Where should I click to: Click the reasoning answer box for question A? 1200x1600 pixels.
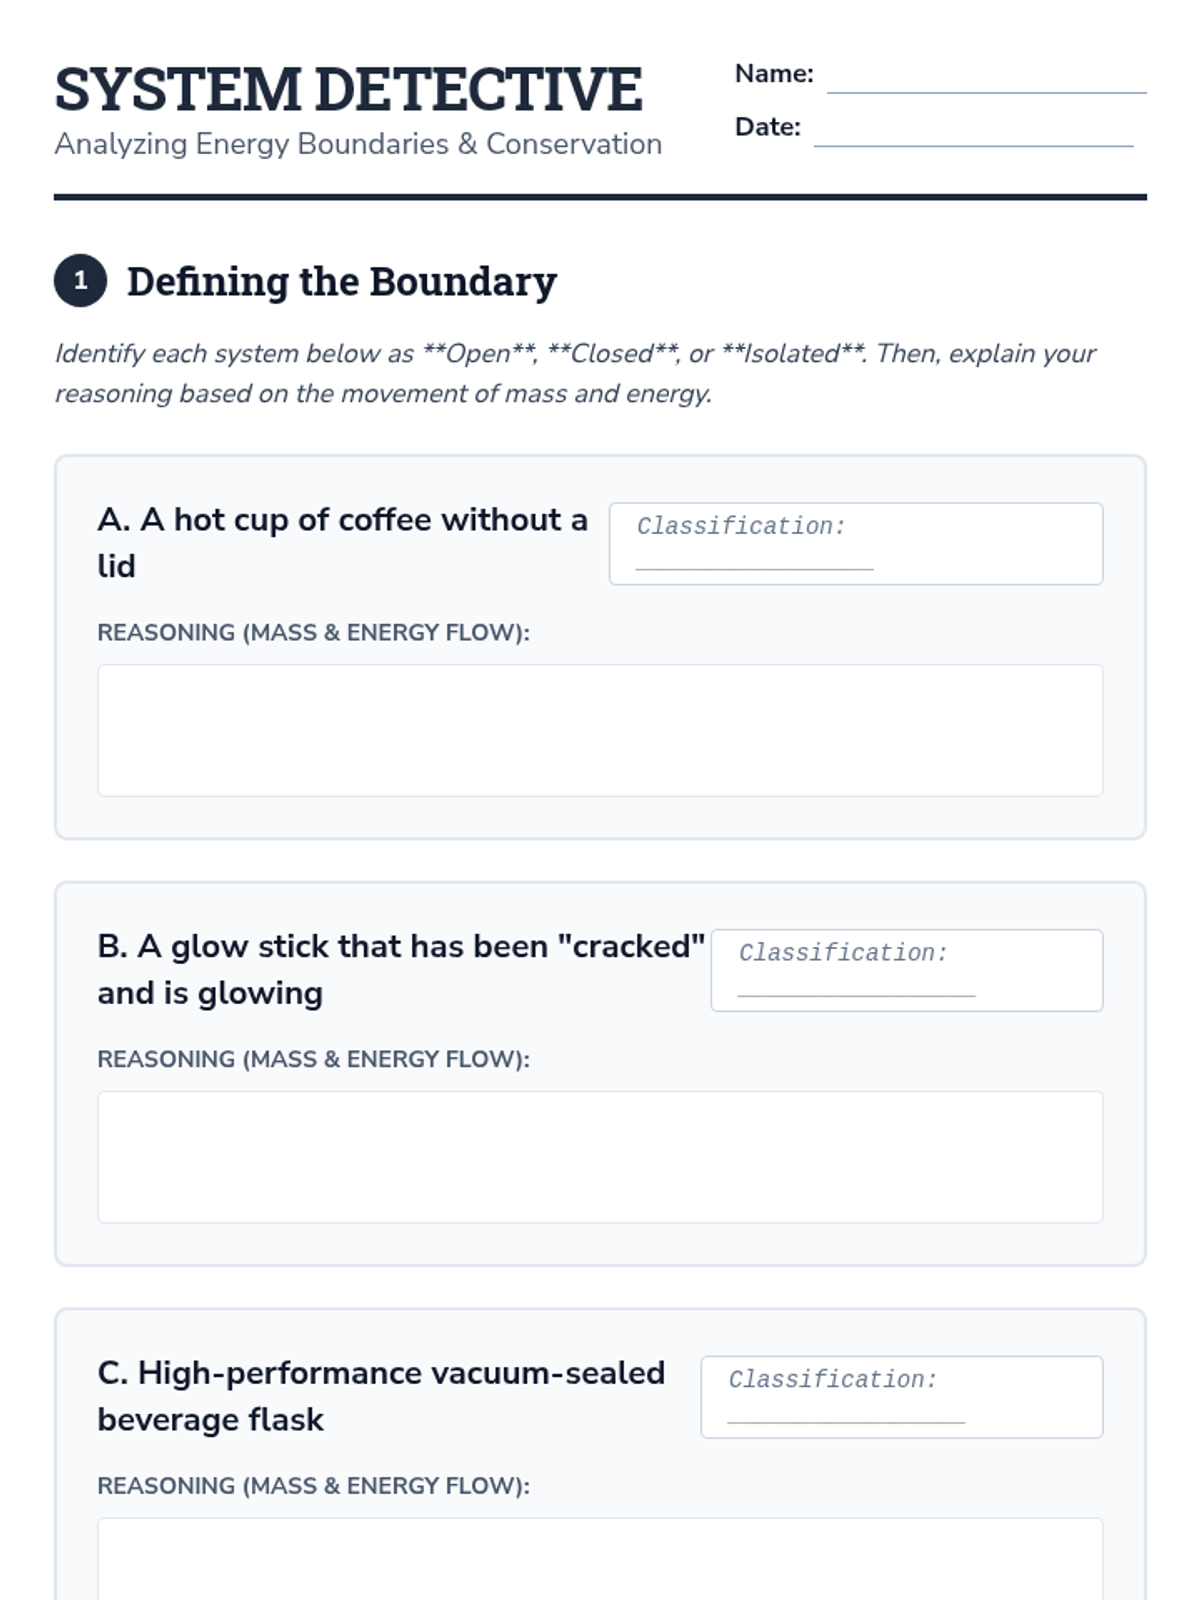pos(600,730)
